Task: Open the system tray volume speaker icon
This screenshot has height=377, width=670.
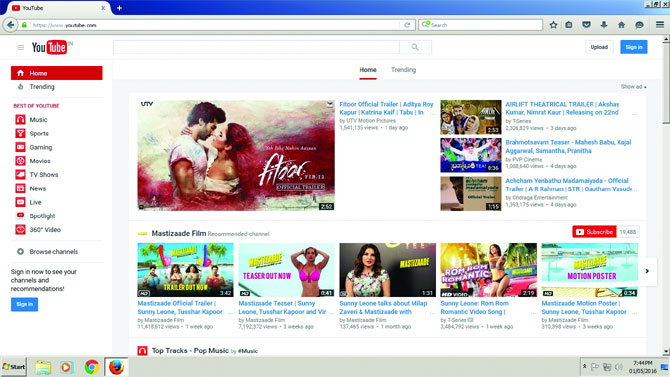Action: point(618,367)
